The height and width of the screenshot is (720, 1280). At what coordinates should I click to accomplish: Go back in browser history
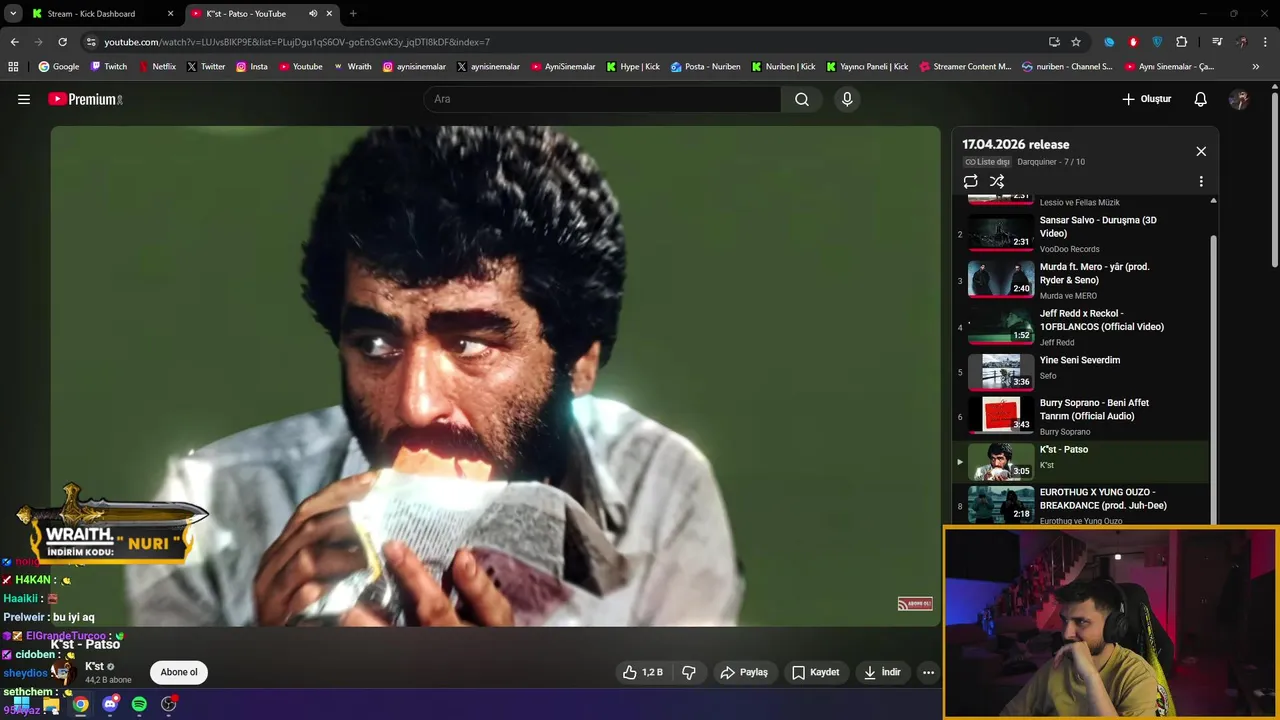tap(14, 42)
